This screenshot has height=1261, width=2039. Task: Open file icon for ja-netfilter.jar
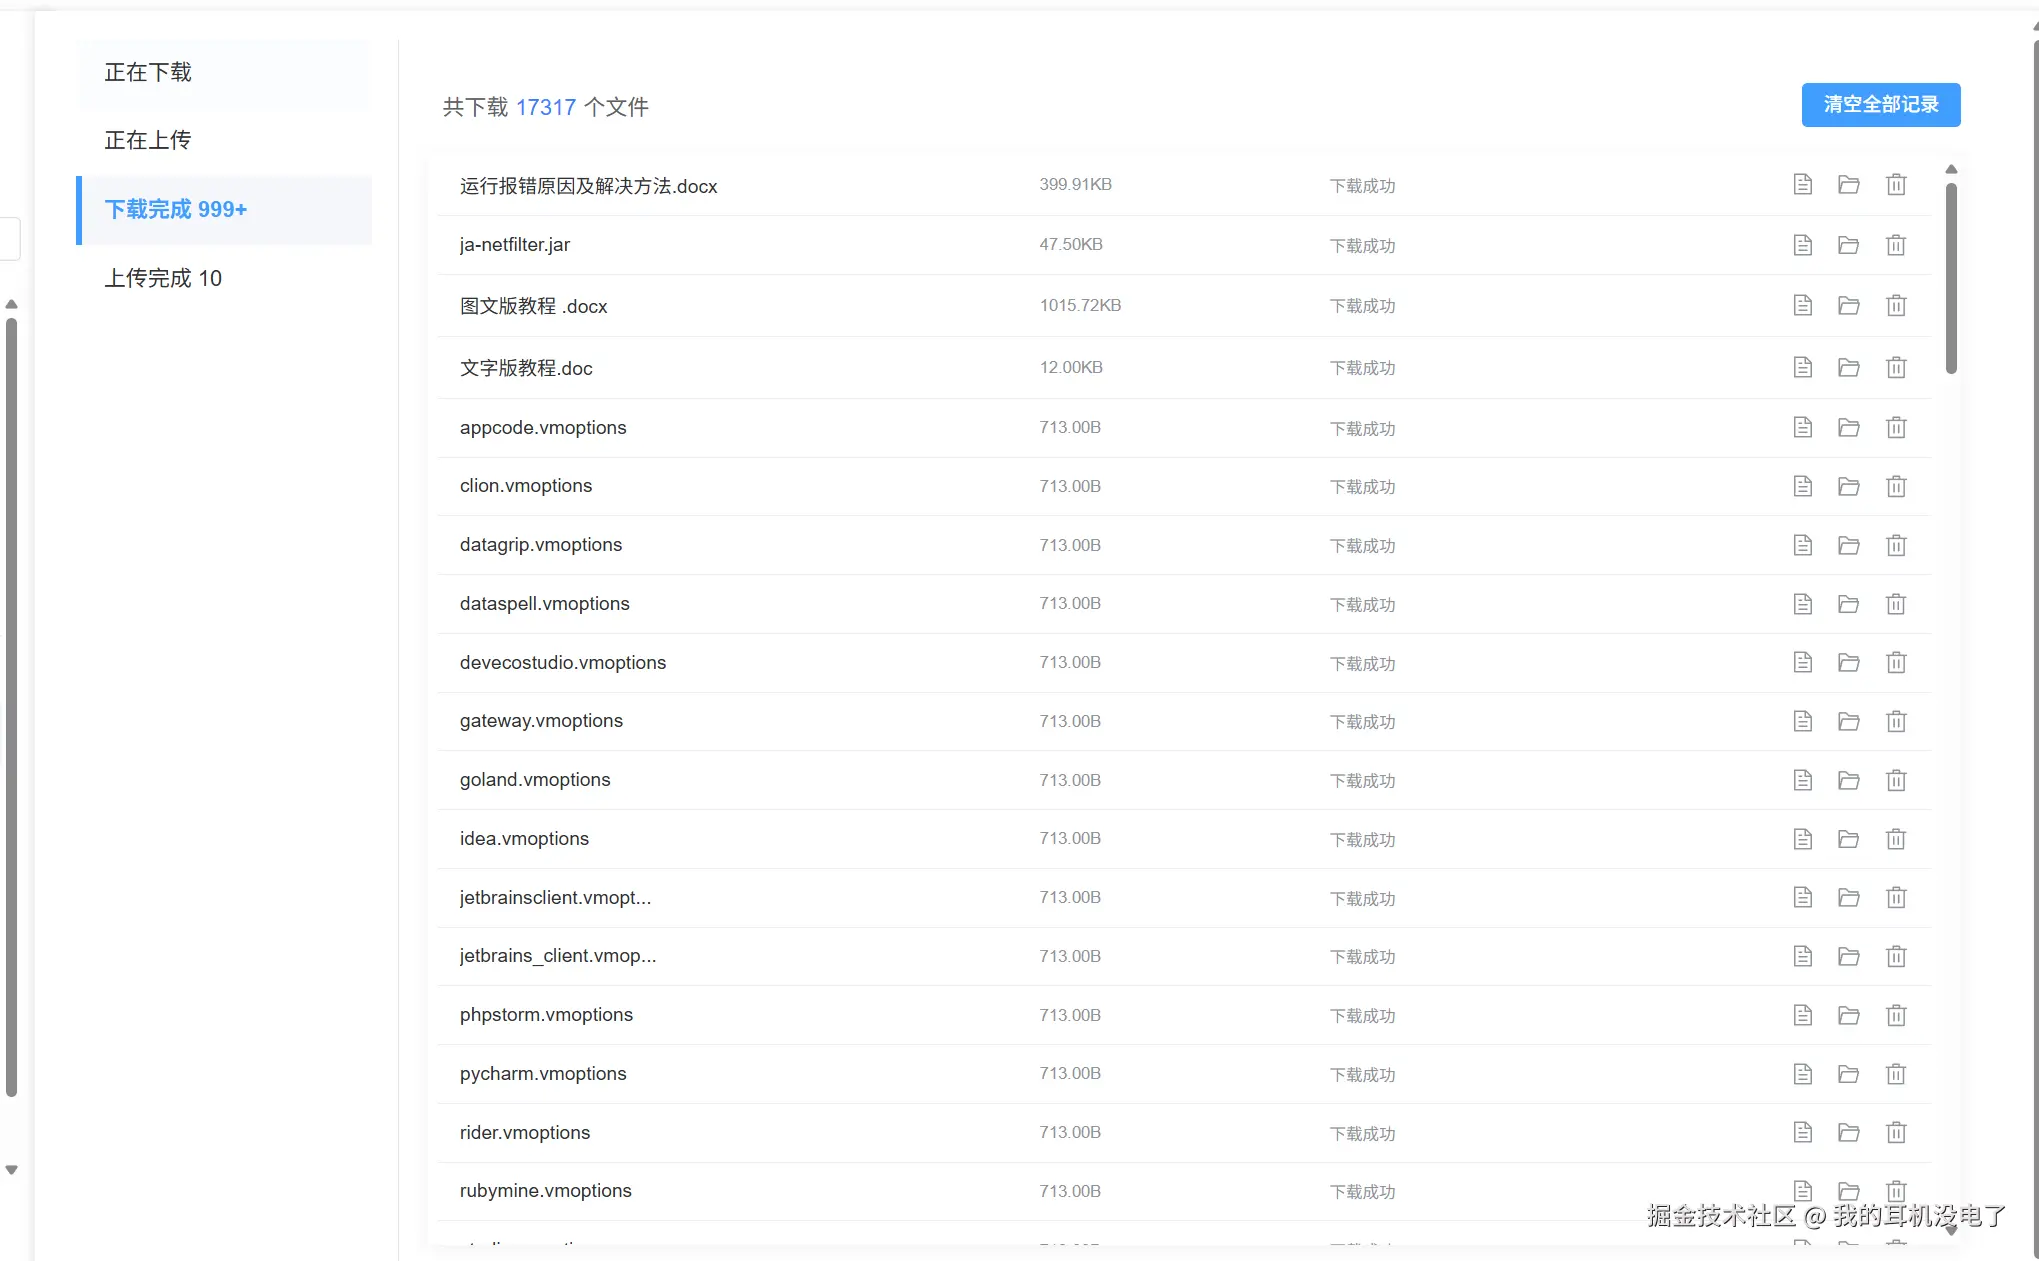[1802, 245]
